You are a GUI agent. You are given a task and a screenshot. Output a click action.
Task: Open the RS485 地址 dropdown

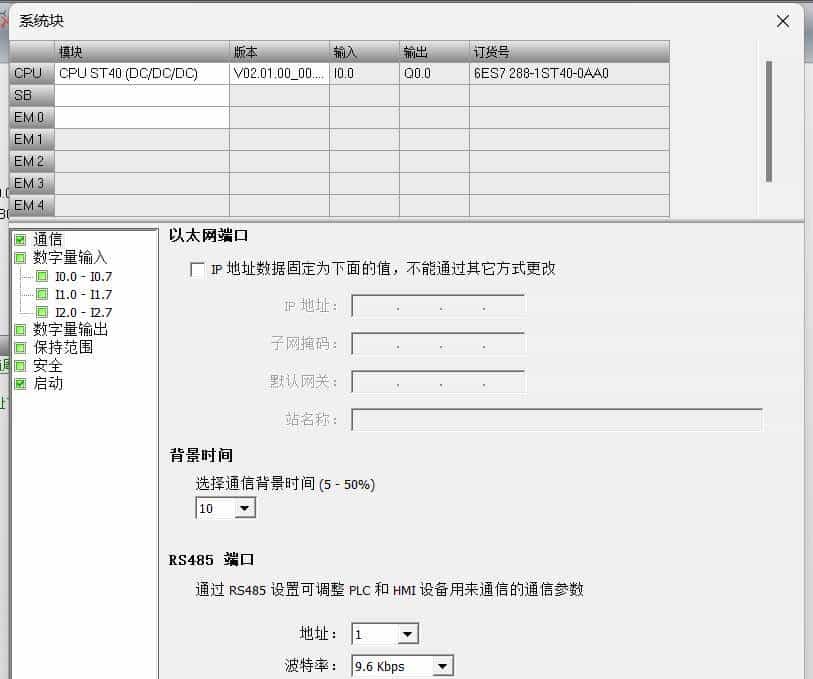[408, 633]
